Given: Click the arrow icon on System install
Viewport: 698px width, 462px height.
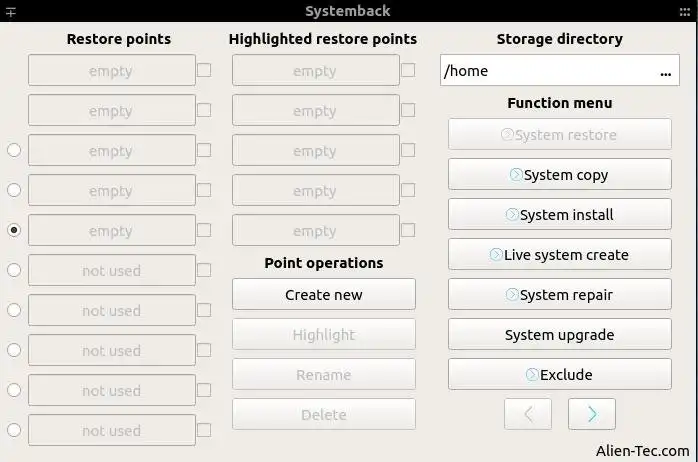Looking at the screenshot, I should tap(511, 214).
